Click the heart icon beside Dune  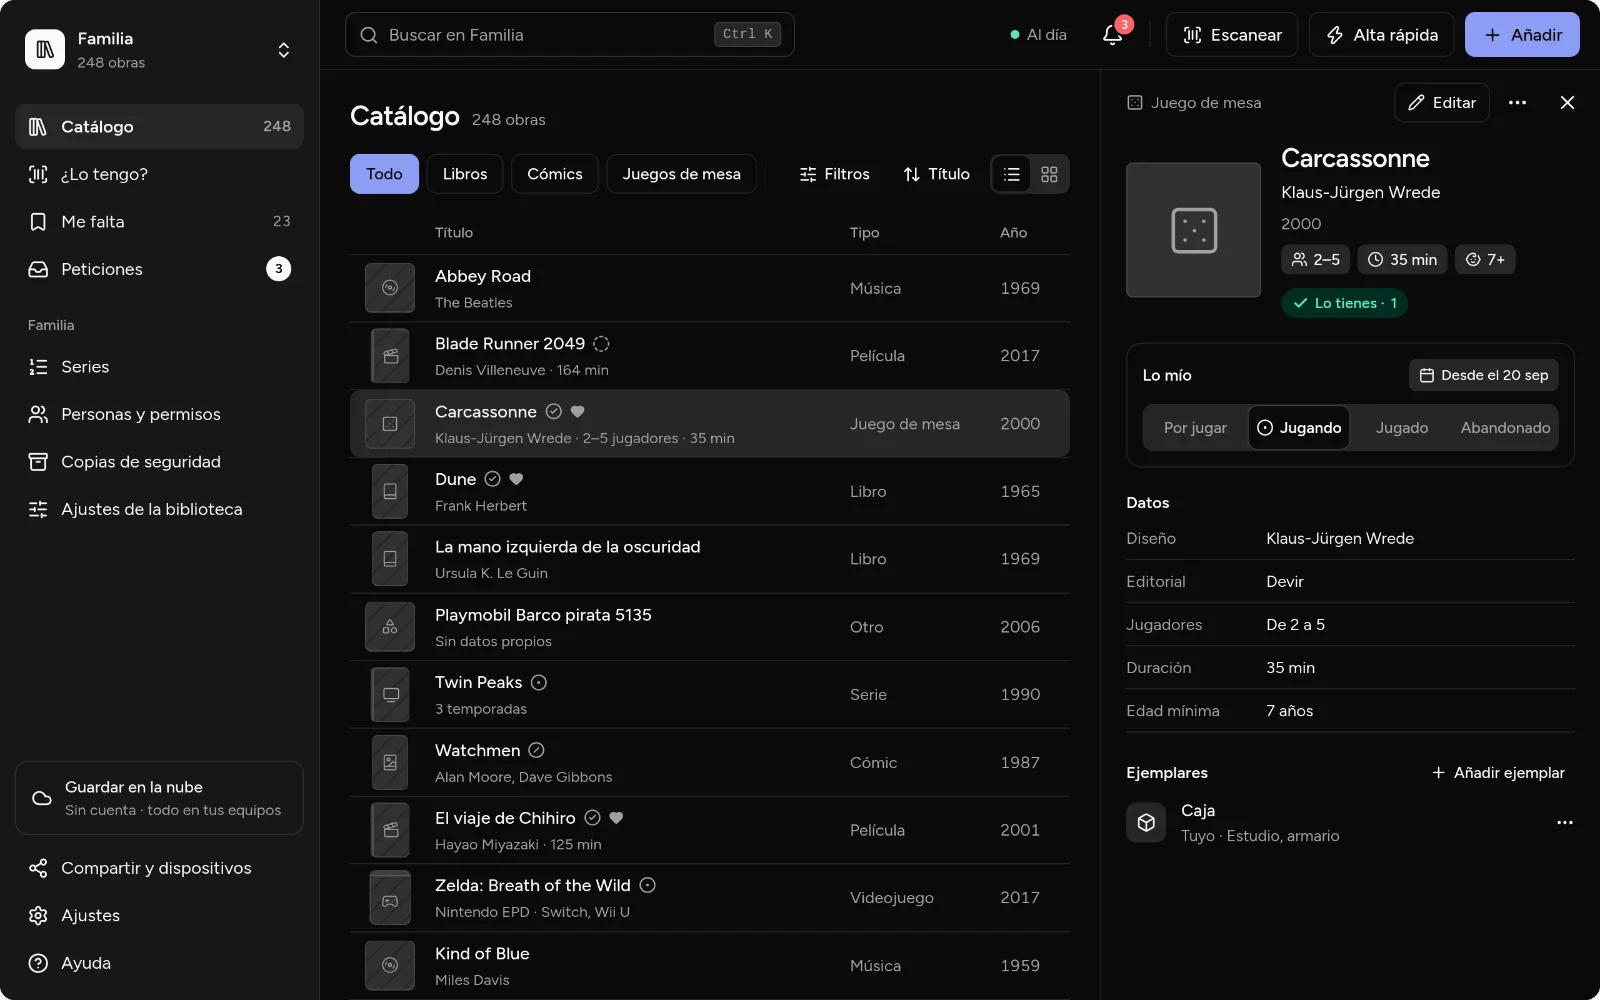(517, 479)
